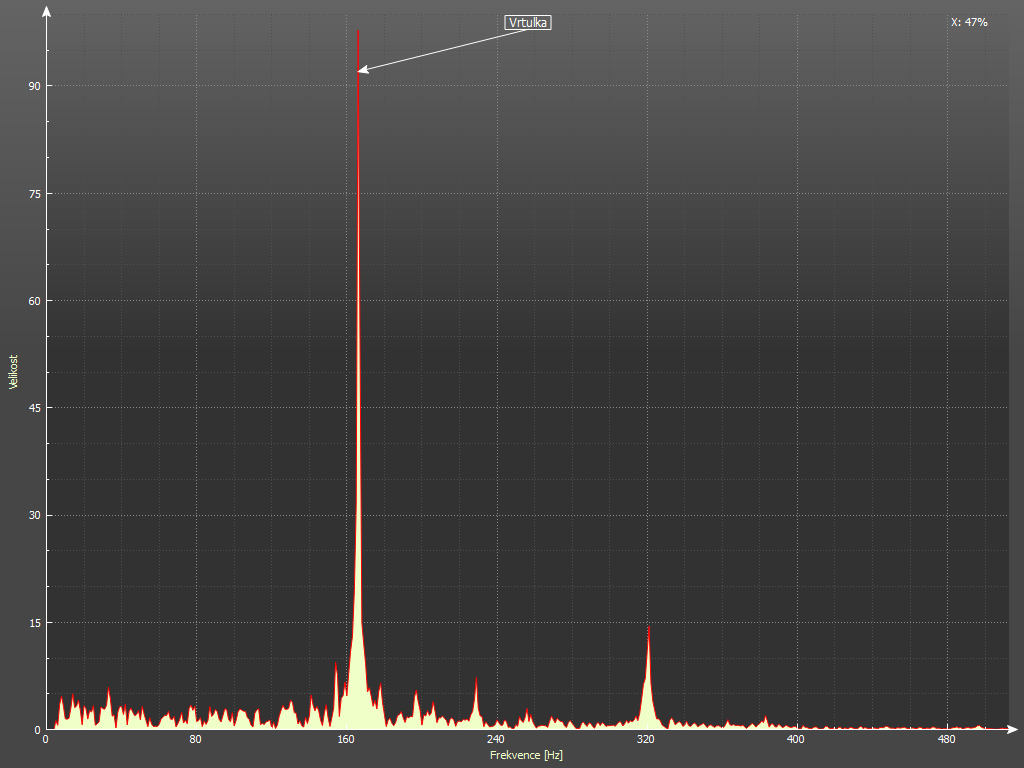
Task: Click the 80 tick on the frequency axis
Action: coord(196,740)
